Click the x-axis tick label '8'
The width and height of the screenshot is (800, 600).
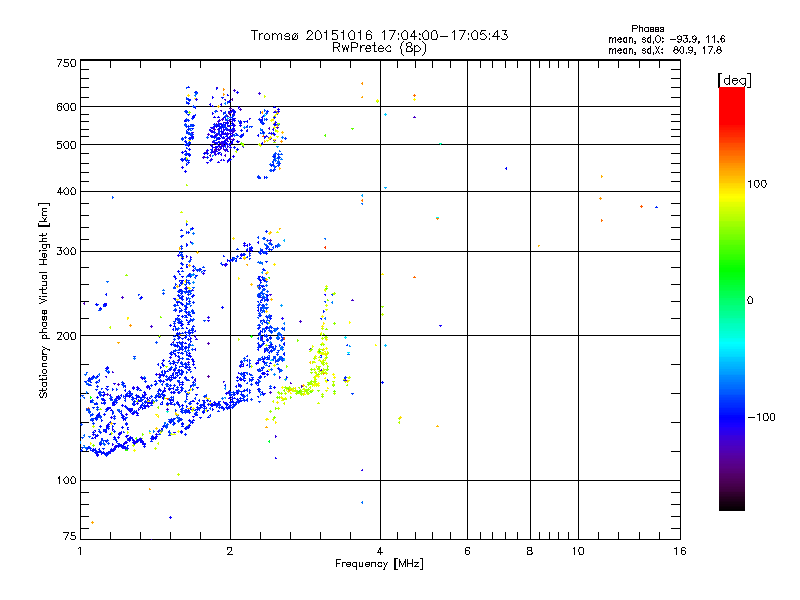[530, 551]
